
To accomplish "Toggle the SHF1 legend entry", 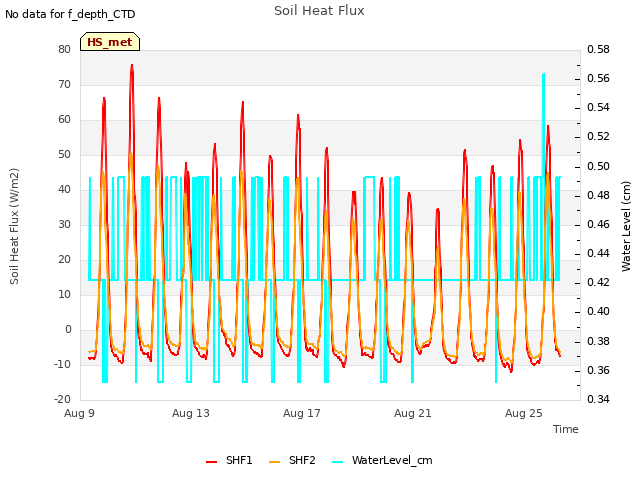I will (229, 460).
